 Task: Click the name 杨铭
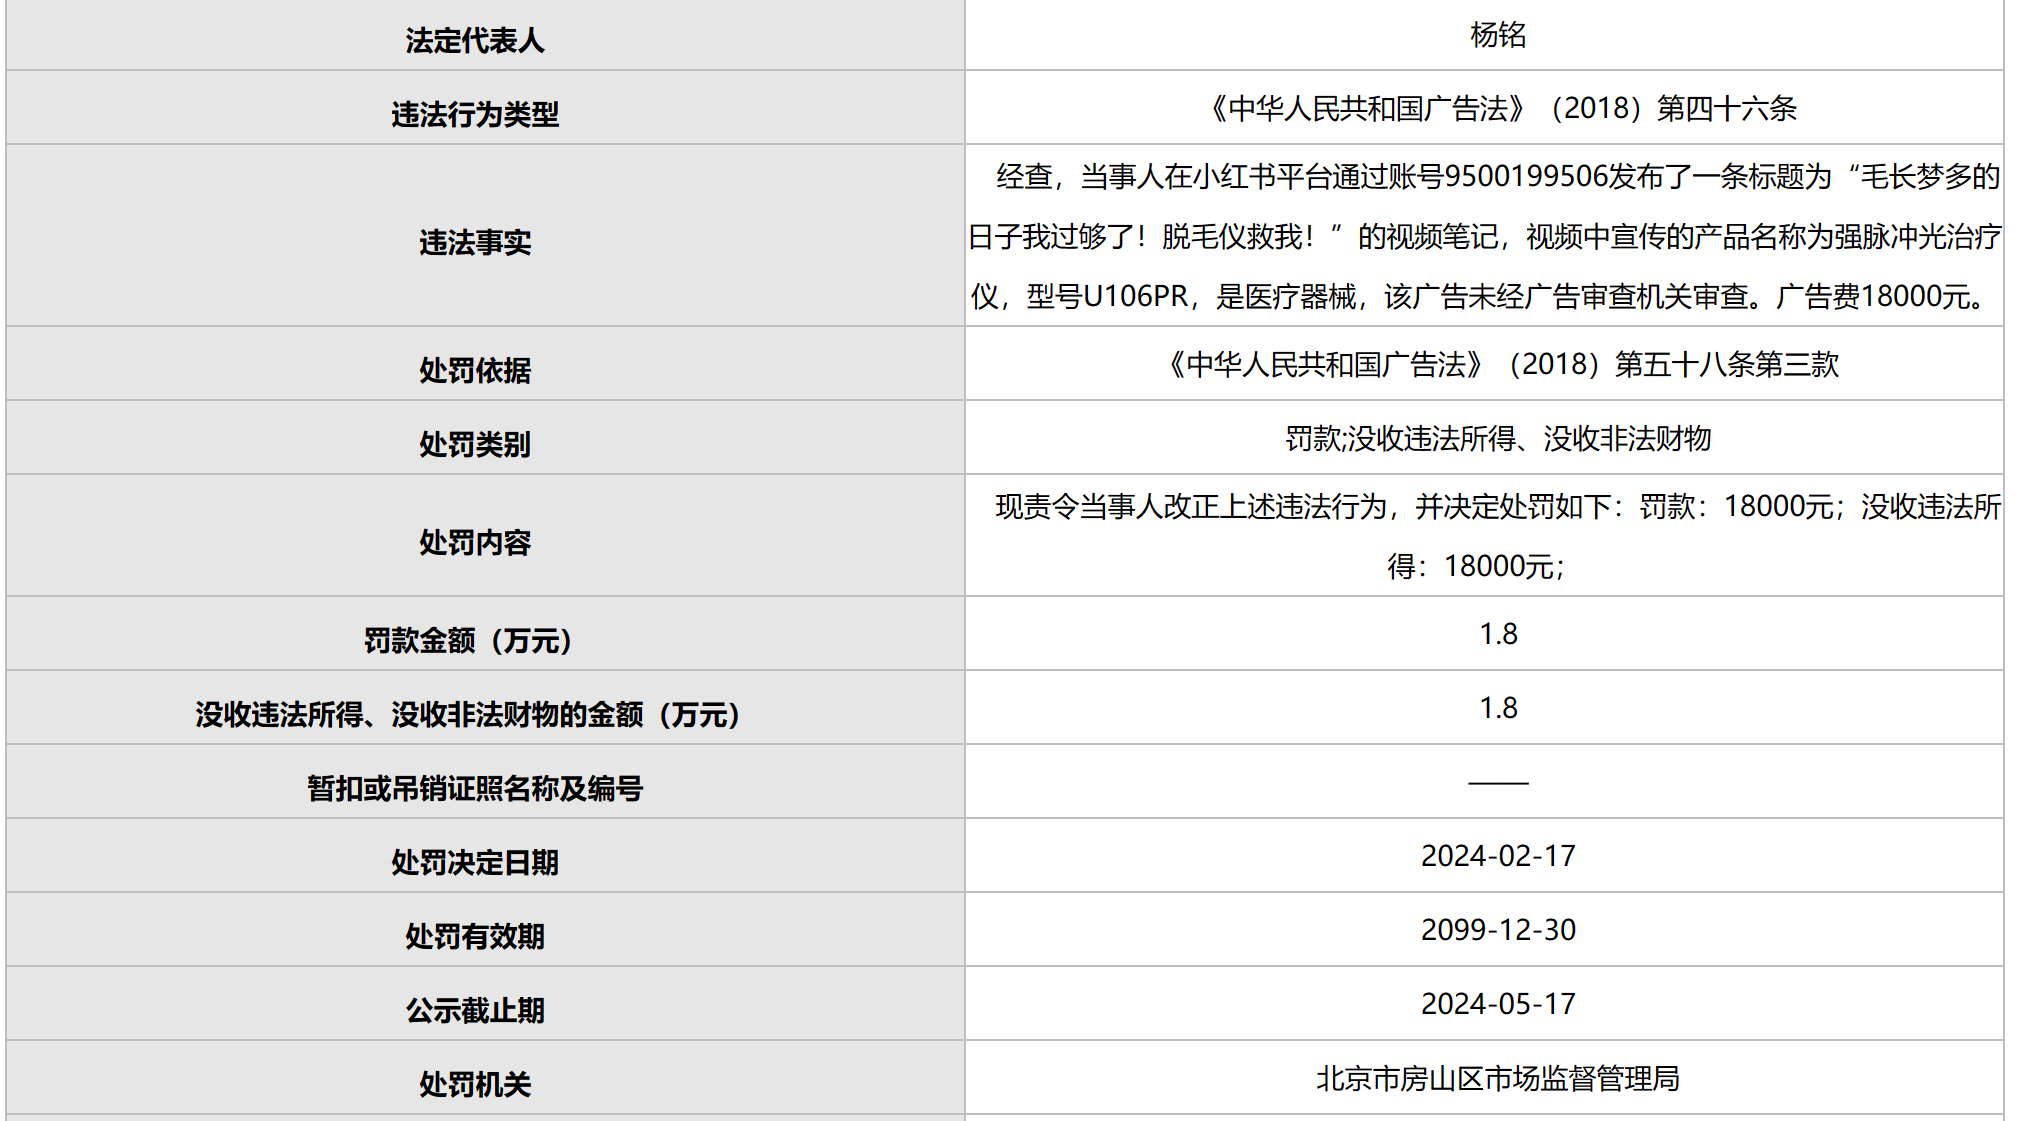(x=1497, y=35)
